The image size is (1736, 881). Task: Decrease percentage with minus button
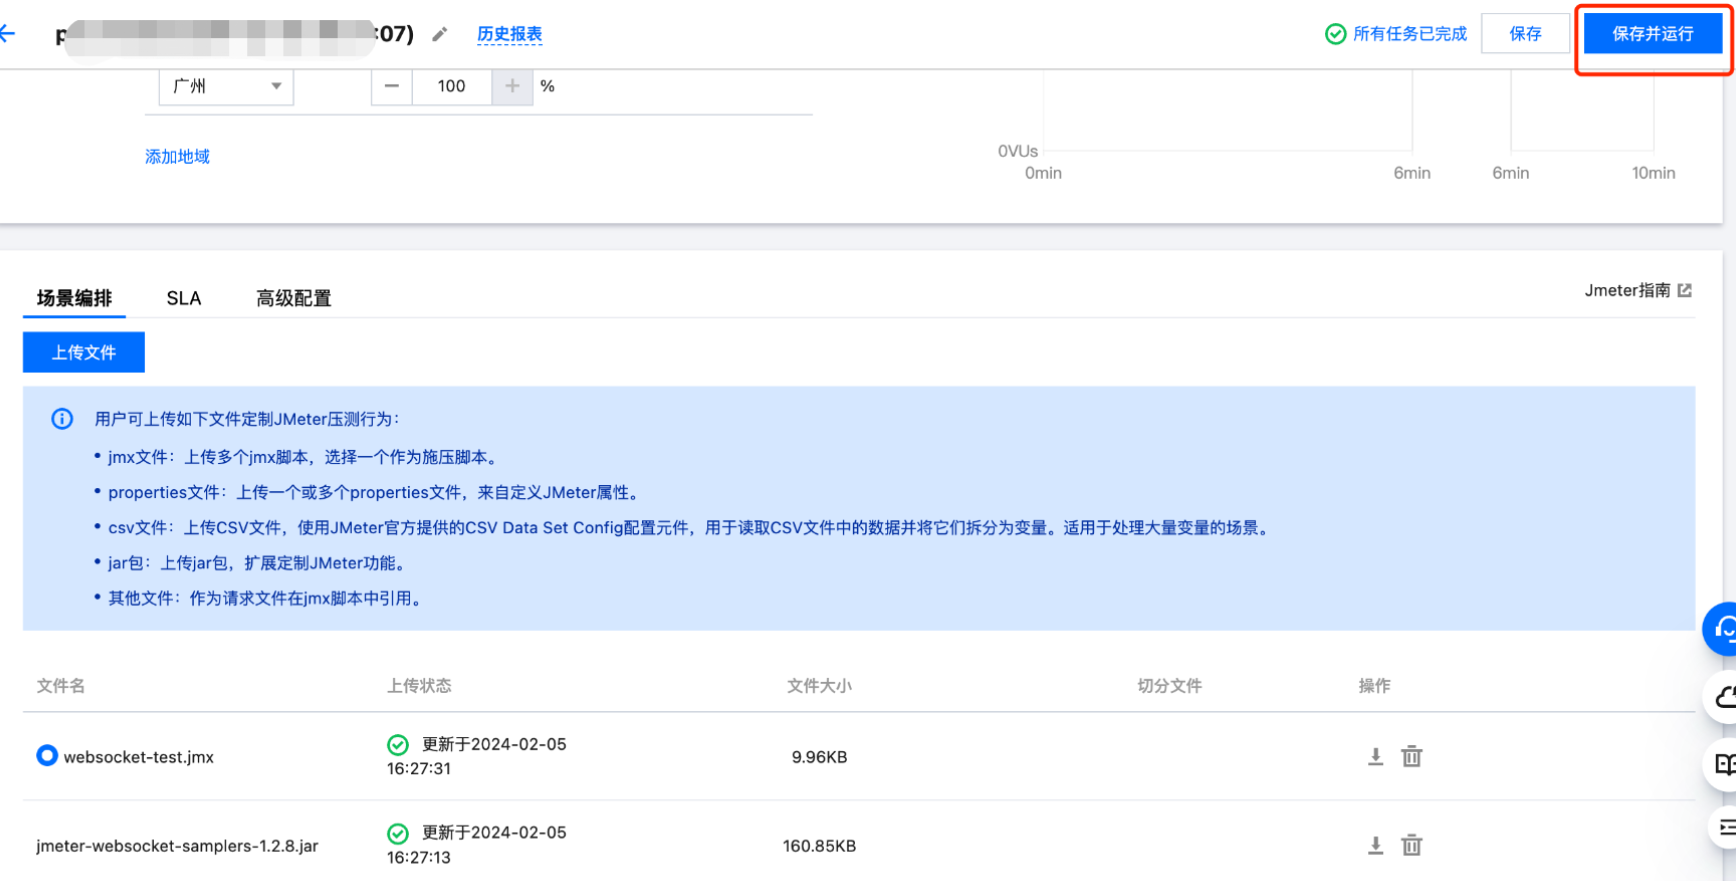click(x=392, y=86)
